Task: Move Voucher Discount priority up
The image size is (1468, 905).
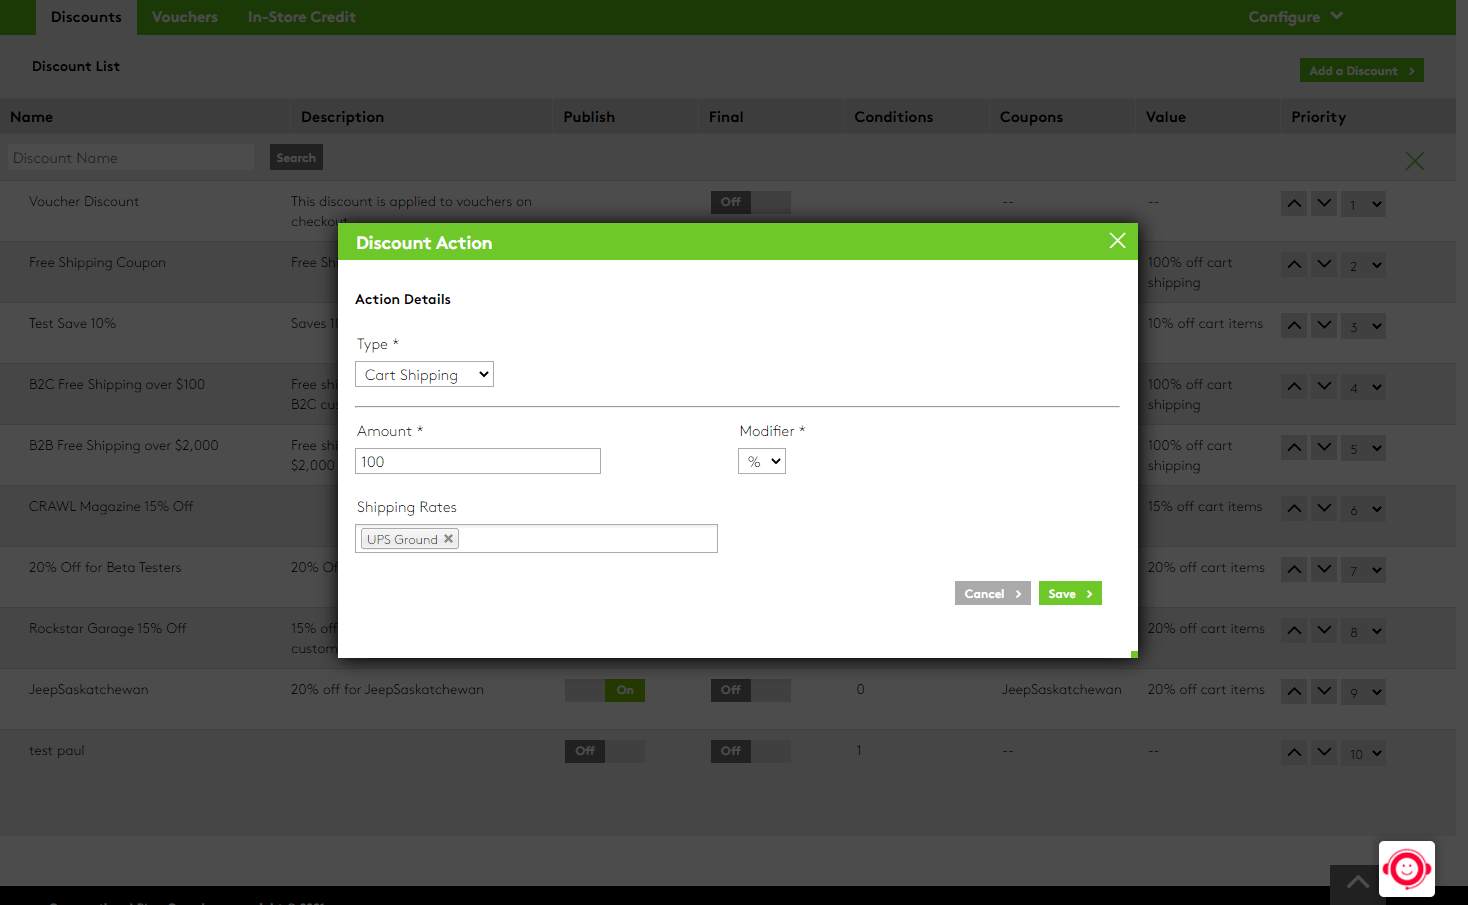Action: click(1293, 203)
